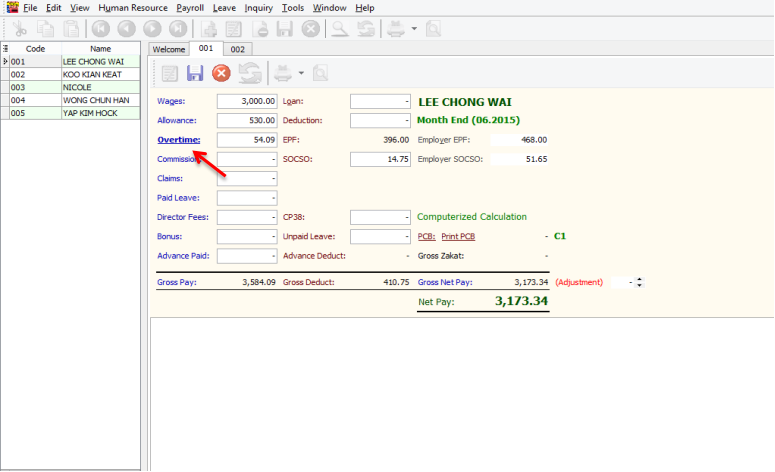The width and height of the screenshot is (775, 472).
Task: Switch to the 002 tab
Action: [x=237, y=48]
